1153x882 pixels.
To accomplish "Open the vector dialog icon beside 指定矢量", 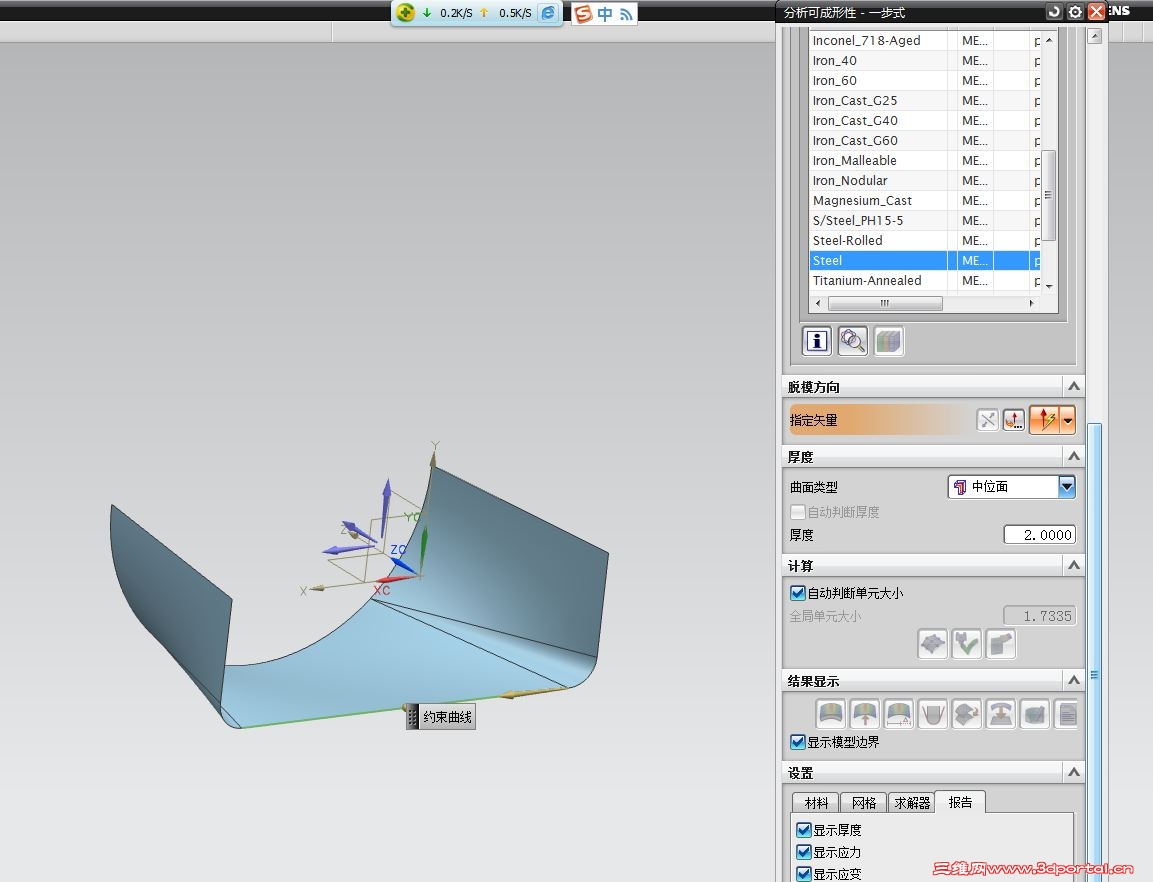I will [x=1014, y=420].
